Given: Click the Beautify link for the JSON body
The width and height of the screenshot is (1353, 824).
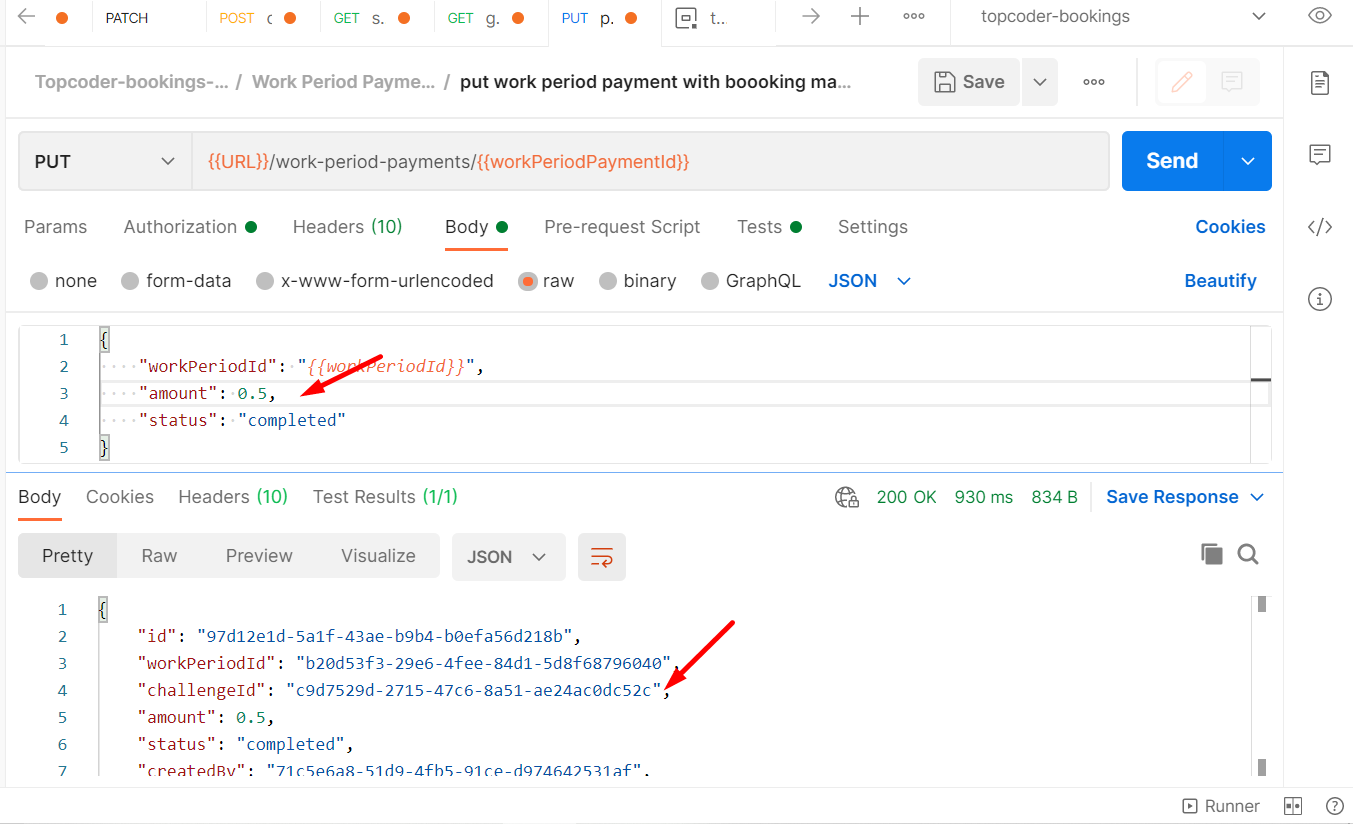Looking at the screenshot, I should 1220,281.
